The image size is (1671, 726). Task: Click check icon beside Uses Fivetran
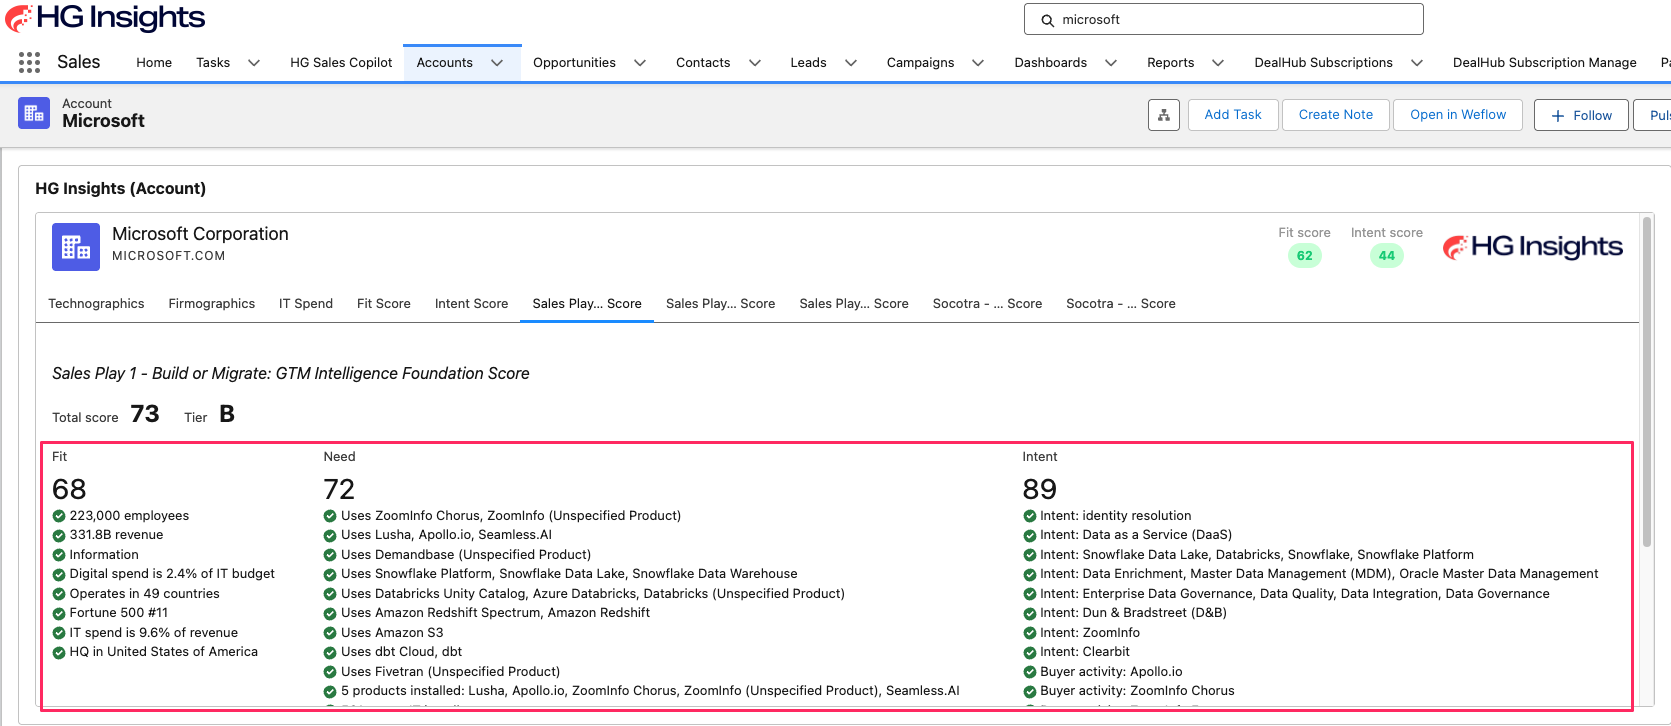330,673
